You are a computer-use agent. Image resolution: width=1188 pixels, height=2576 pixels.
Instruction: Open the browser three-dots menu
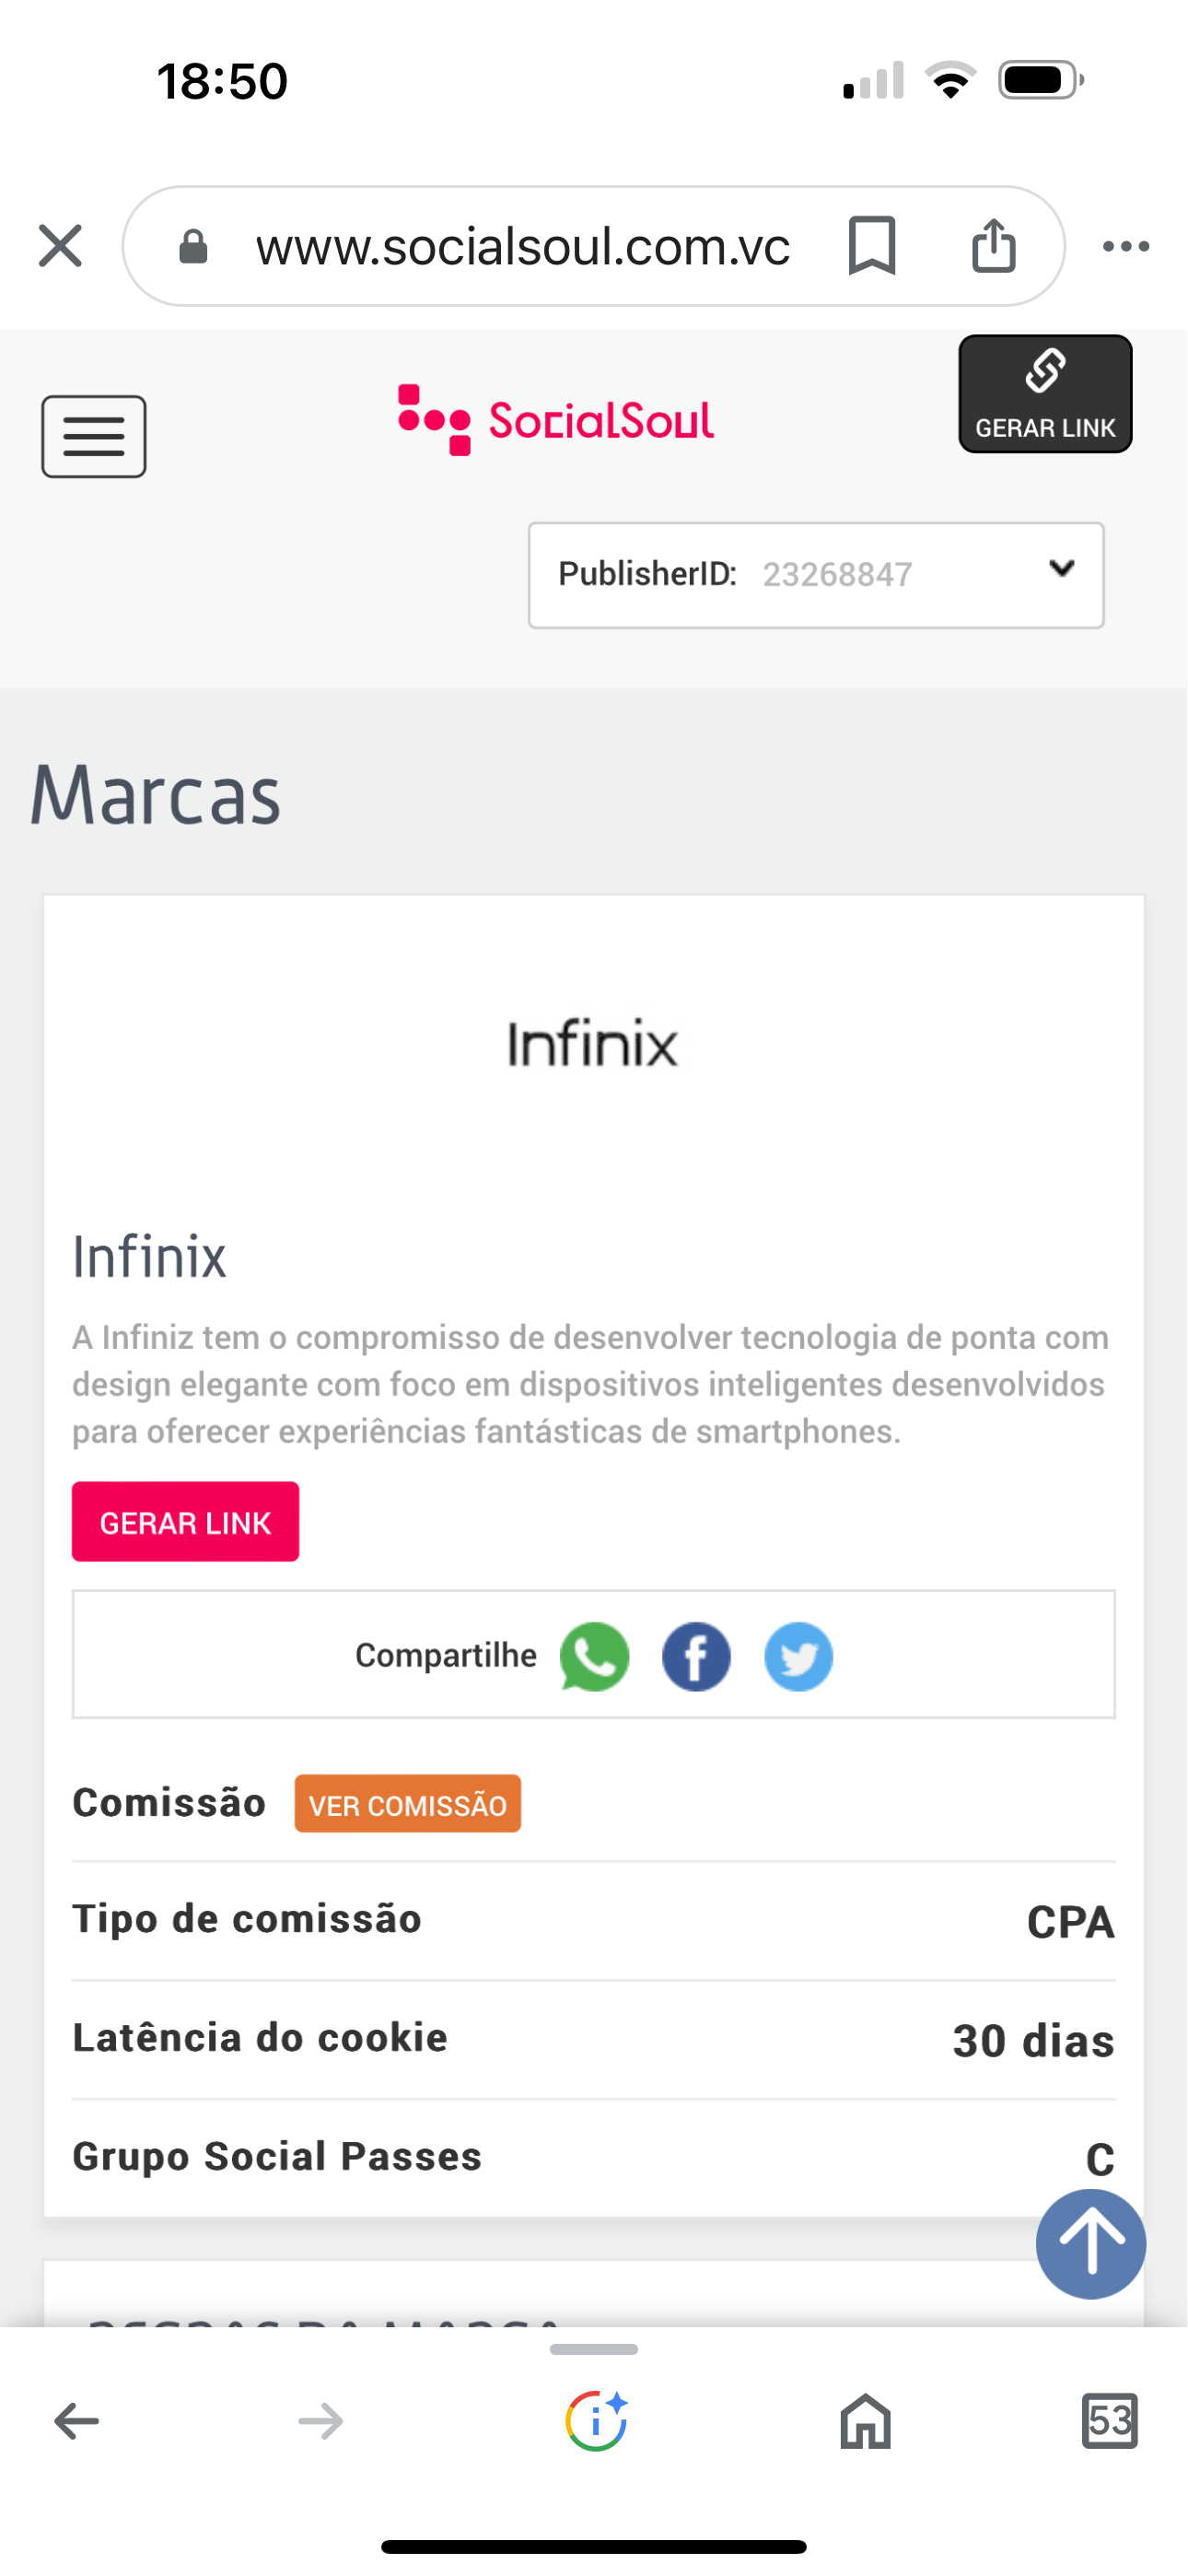click(x=1125, y=246)
